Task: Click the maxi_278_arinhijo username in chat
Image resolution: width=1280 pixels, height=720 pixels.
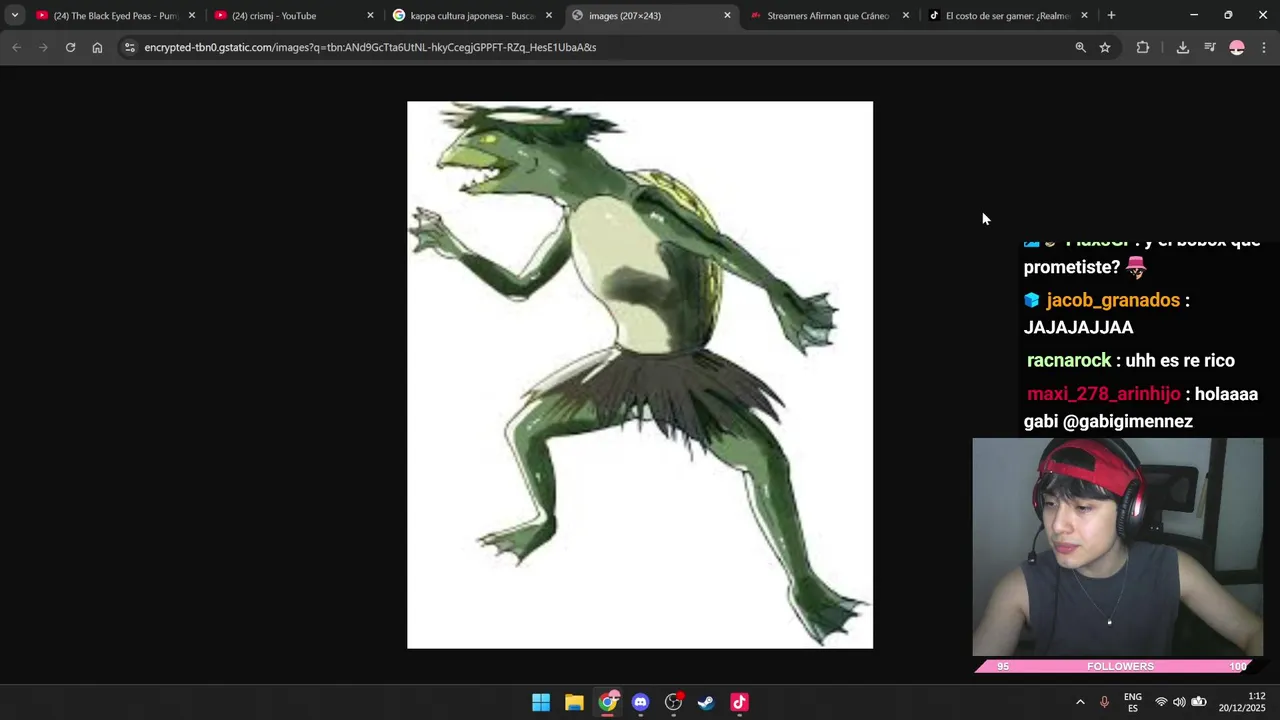Action: (x=1103, y=394)
